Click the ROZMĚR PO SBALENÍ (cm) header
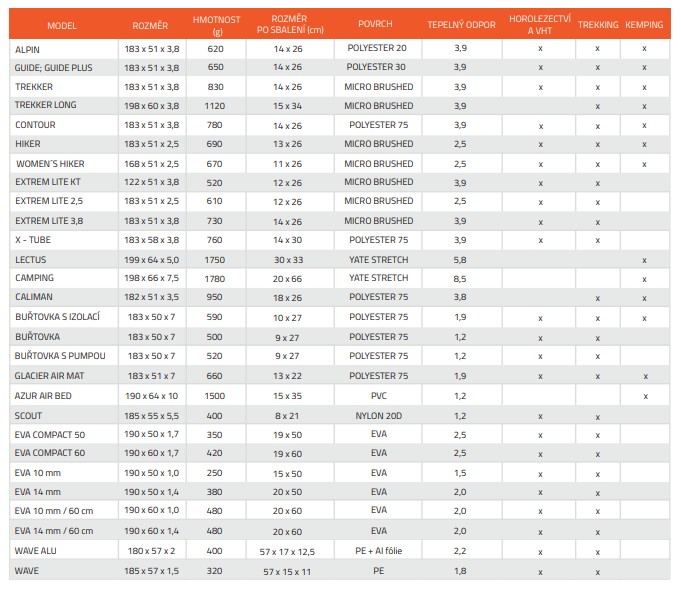This screenshot has width=681, height=590. tap(290, 24)
